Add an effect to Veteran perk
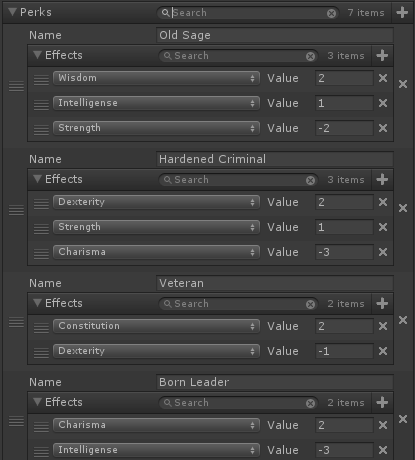Image resolution: width=415 pixels, height=460 pixels. tap(382, 303)
